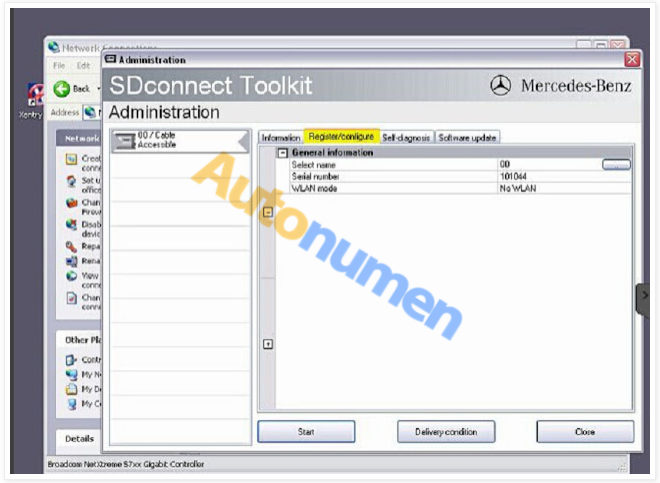This screenshot has width=660, height=483.
Task: Collapse the General information section
Action: (283, 153)
